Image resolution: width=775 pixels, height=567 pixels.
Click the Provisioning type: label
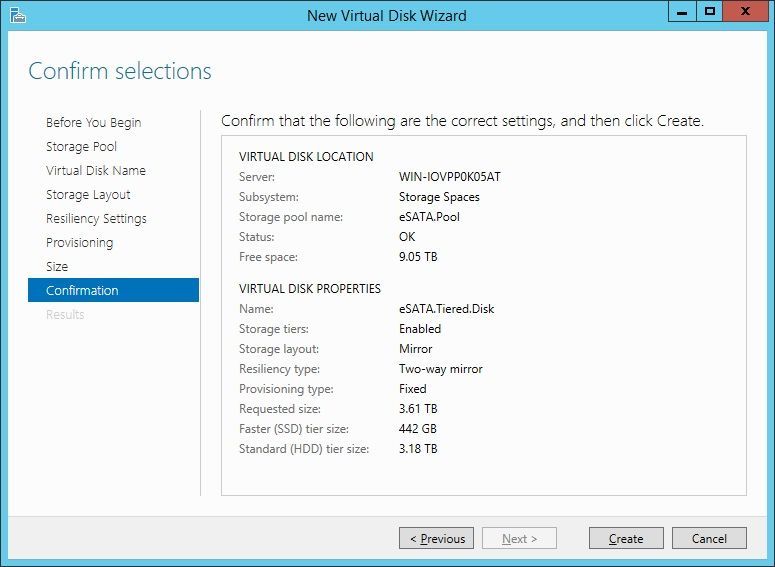tap(286, 389)
